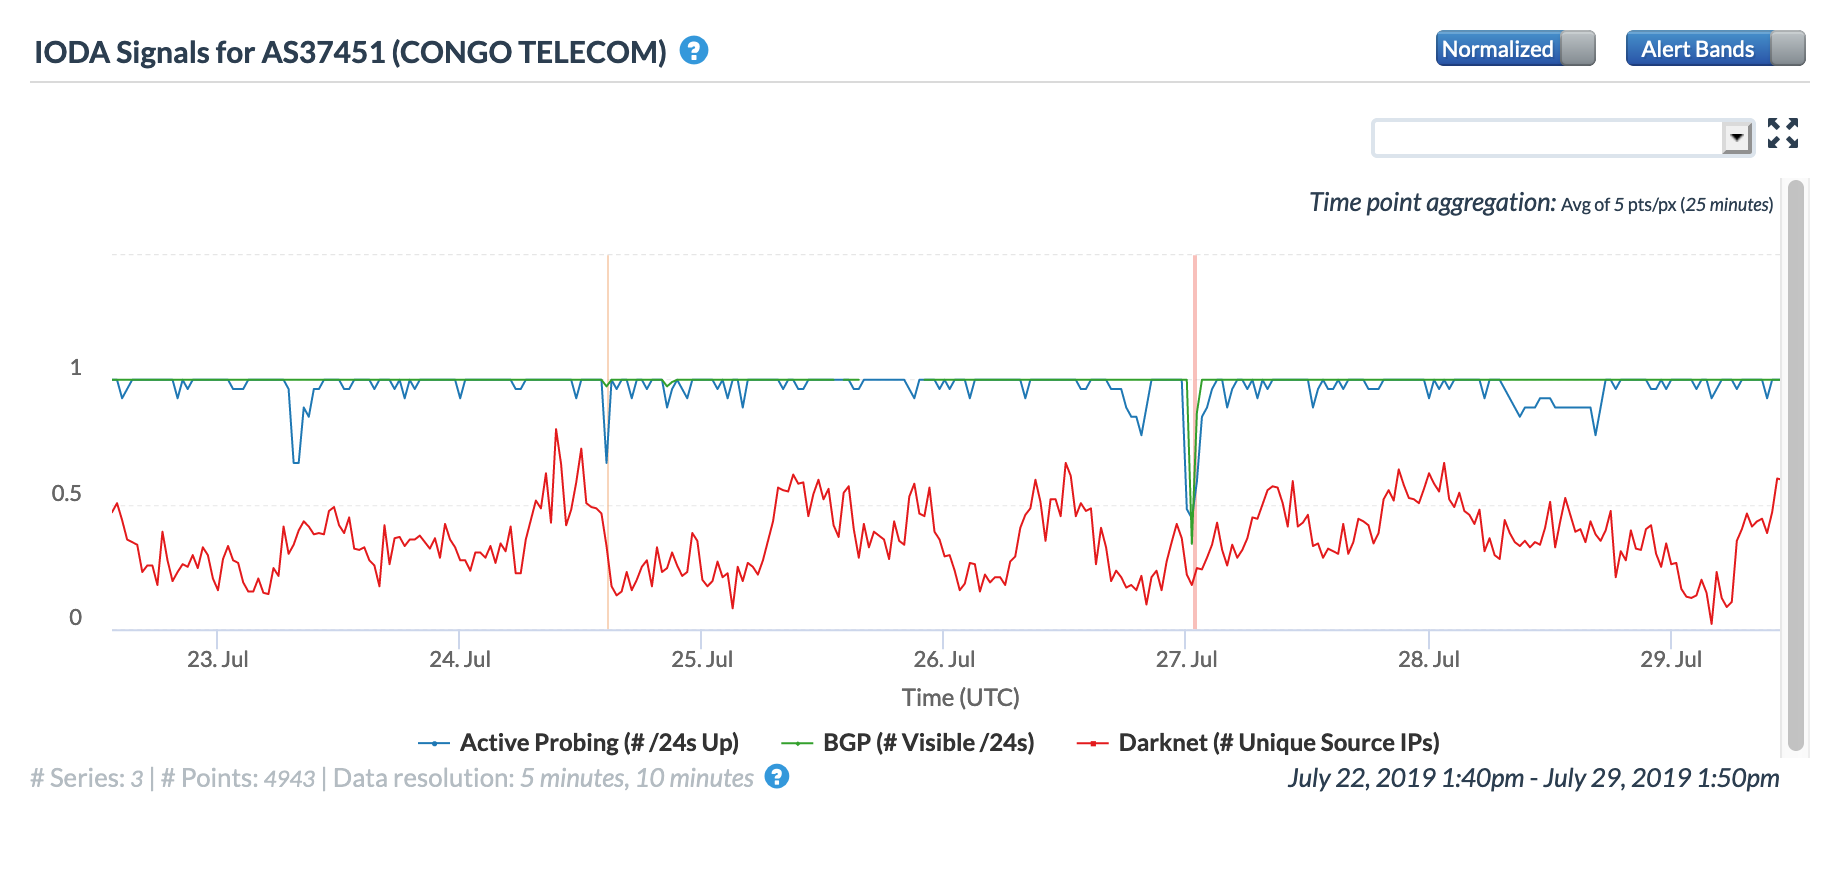This screenshot has width=1840, height=874.
Task: Hide the Active Probing series in legend
Action: click(x=599, y=743)
